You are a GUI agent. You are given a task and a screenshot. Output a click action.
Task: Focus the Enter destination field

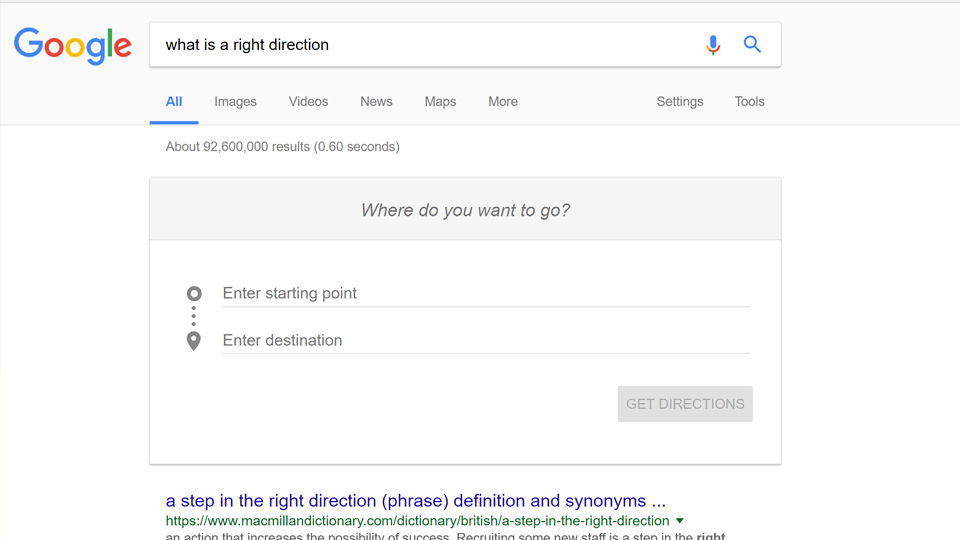pos(485,341)
